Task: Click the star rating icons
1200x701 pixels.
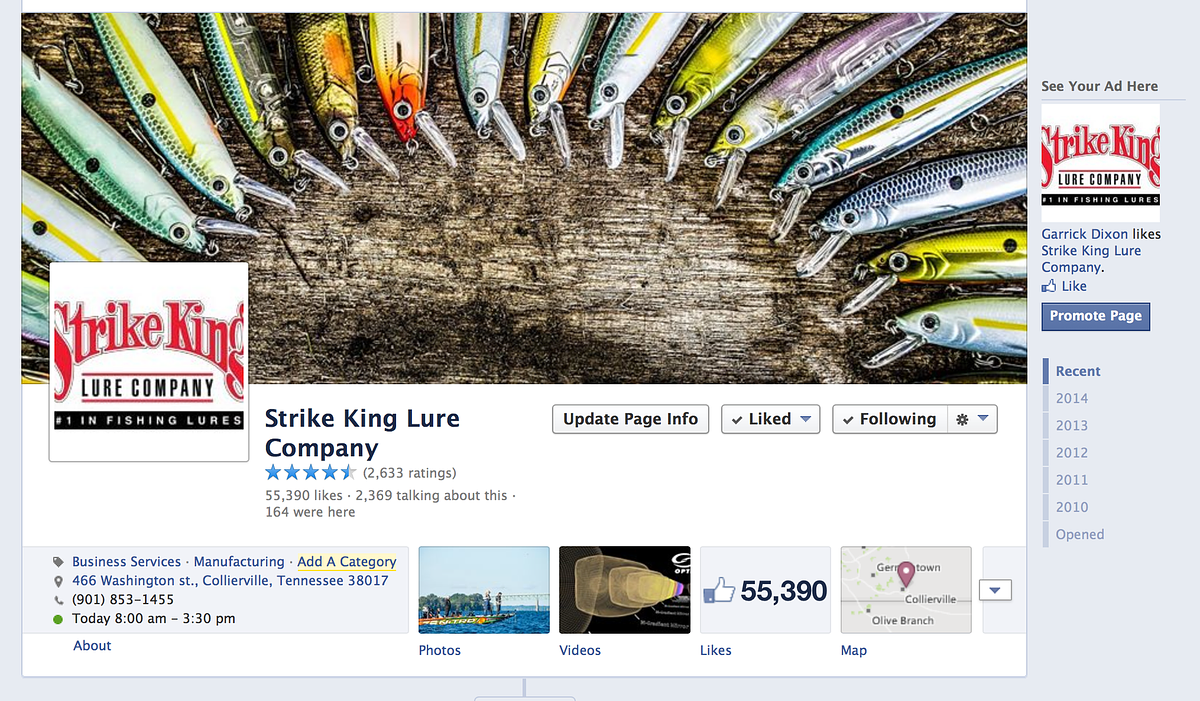Action: click(x=310, y=473)
